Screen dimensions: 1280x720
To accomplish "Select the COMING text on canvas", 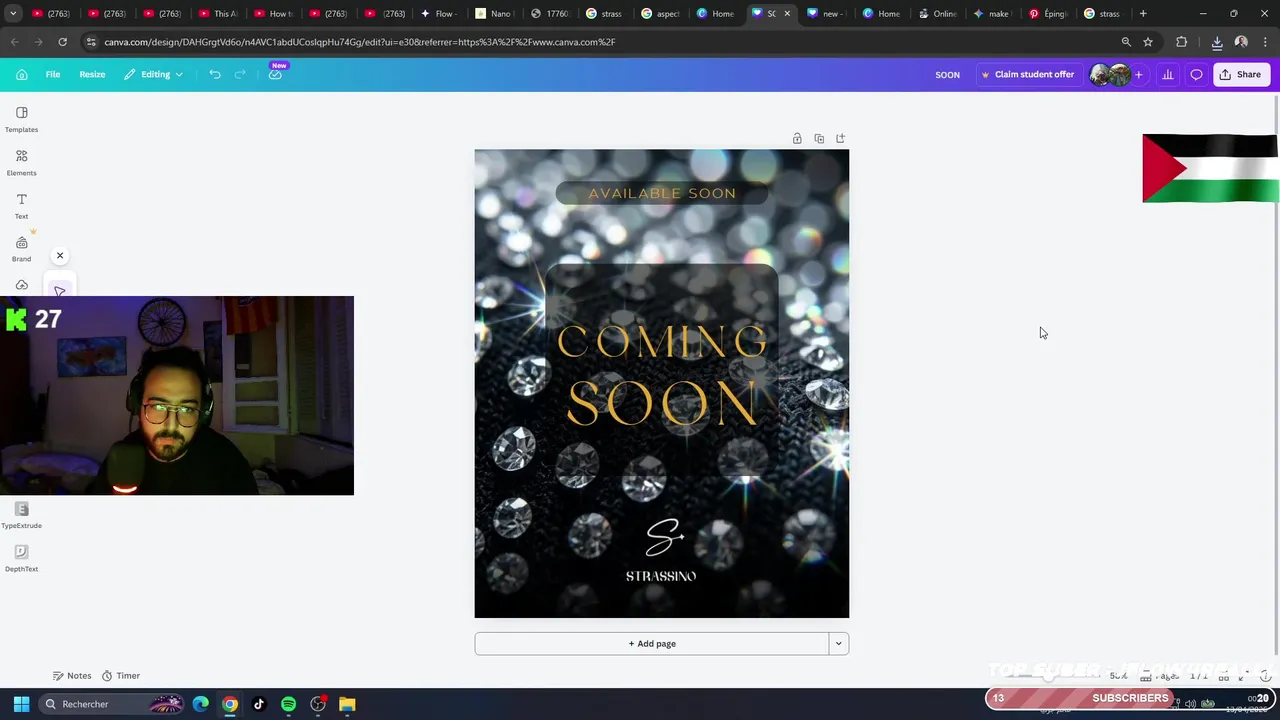I will (662, 342).
